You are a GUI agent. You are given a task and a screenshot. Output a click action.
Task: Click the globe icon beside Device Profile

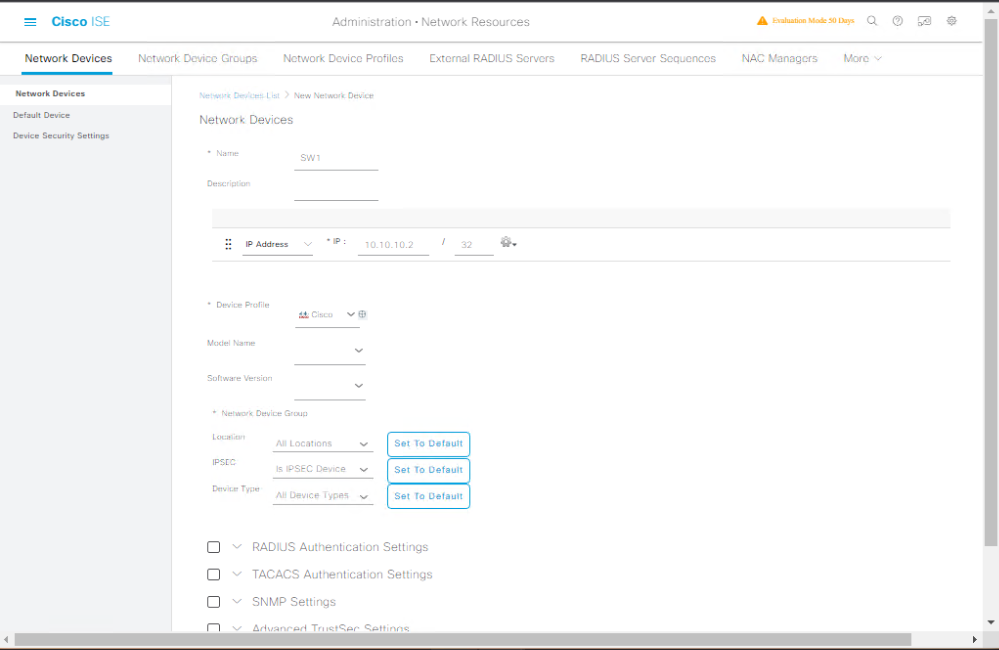pos(363,314)
